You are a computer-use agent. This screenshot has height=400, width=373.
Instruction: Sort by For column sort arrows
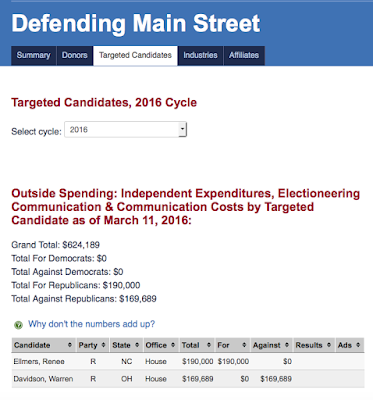pos(244,345)
